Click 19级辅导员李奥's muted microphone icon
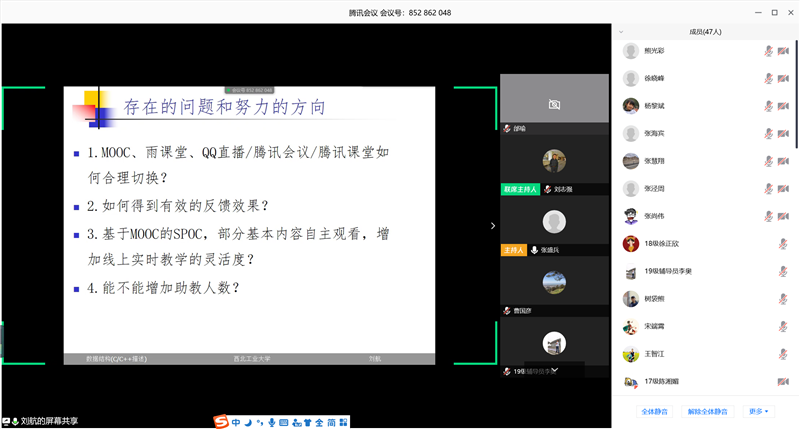This screenshot has height=429, width=800. pyautogui.click(x=783, y=271)
